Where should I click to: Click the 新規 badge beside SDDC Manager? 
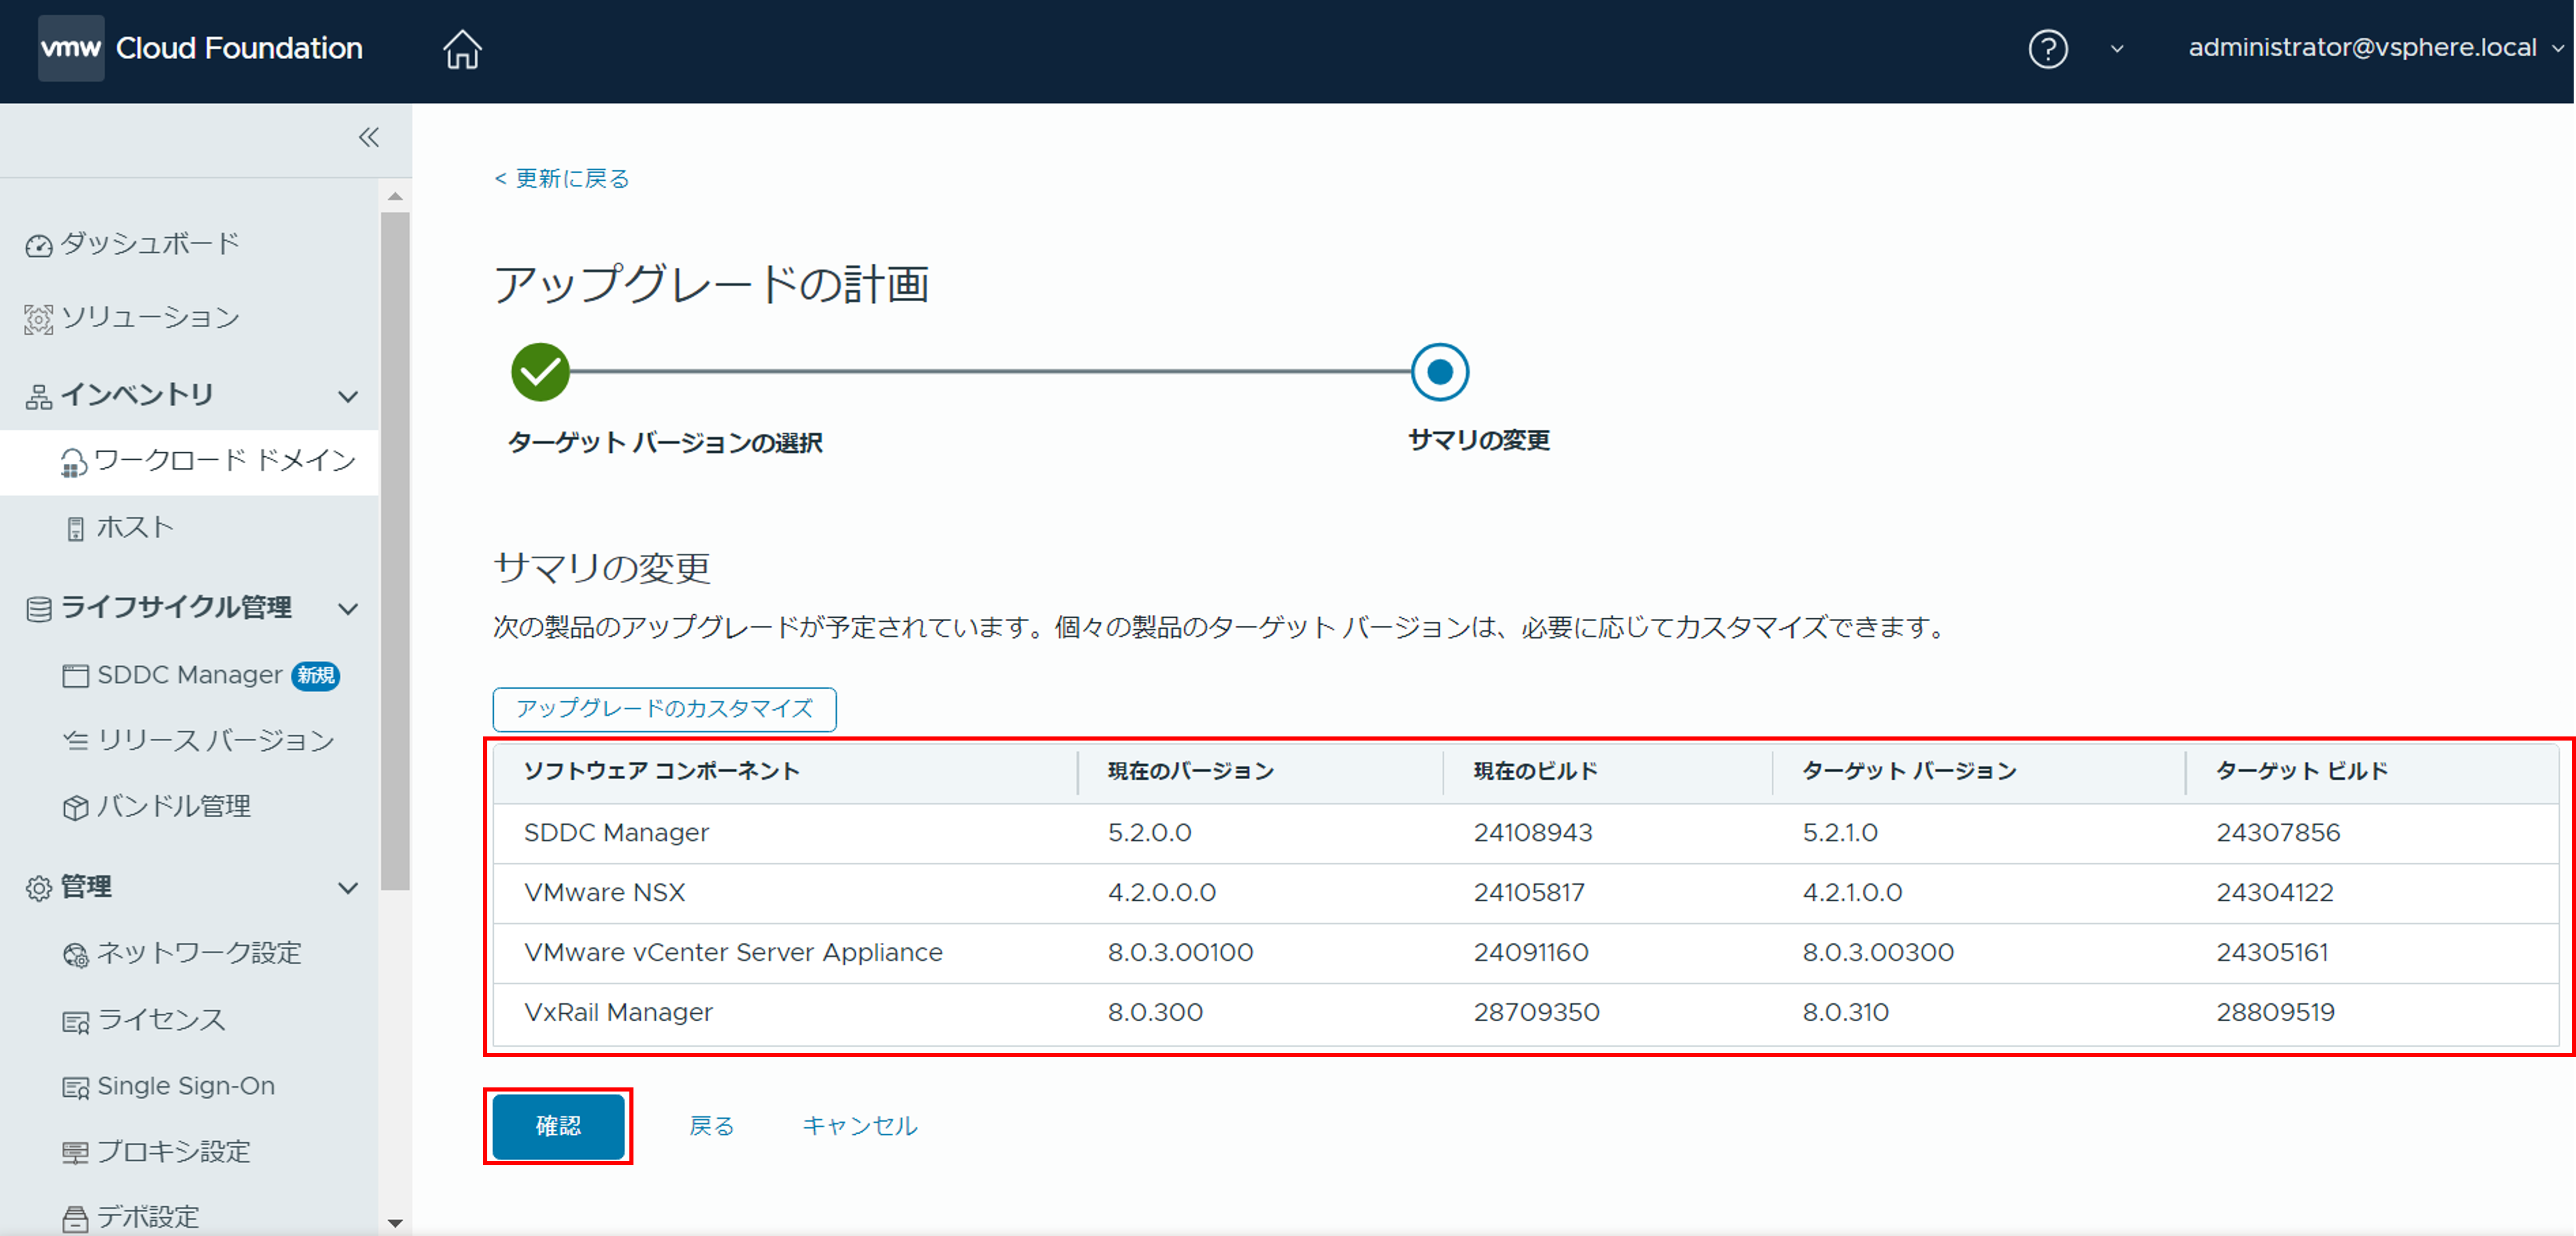316,676
